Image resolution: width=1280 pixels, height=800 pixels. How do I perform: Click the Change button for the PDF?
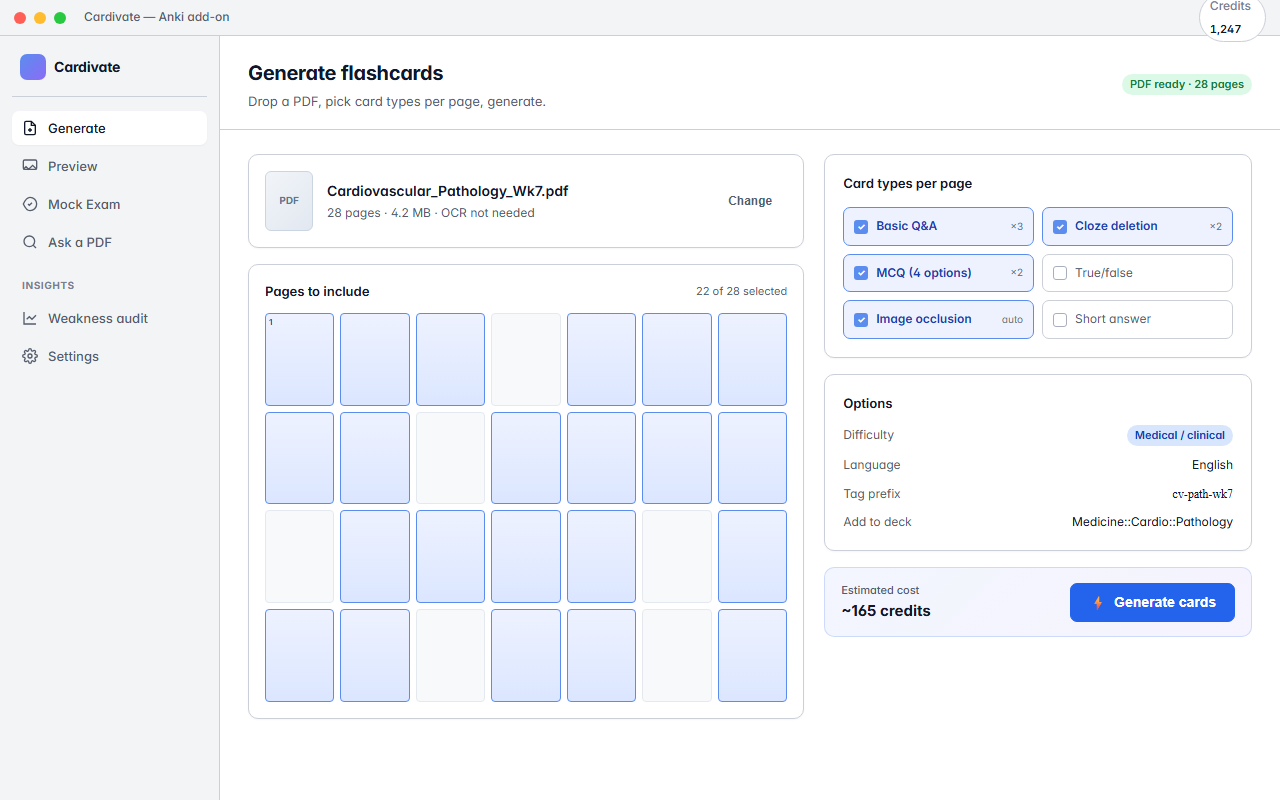pos(750,201)
